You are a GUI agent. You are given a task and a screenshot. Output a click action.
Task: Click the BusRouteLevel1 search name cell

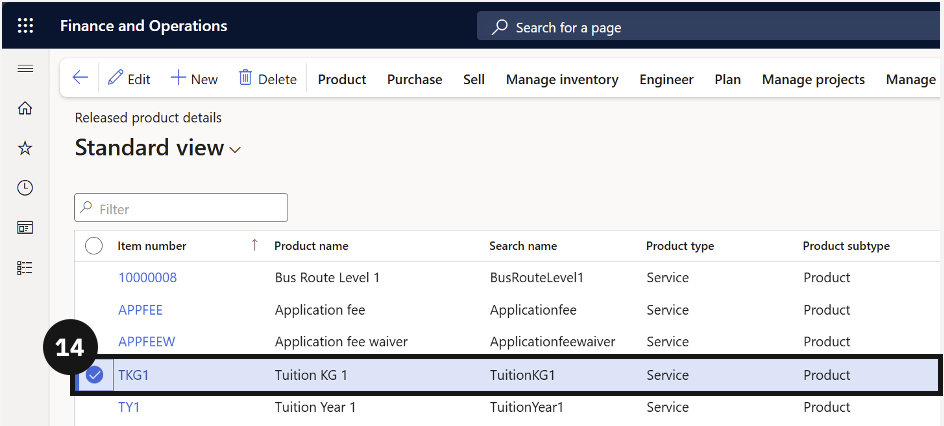pos(536,277)
